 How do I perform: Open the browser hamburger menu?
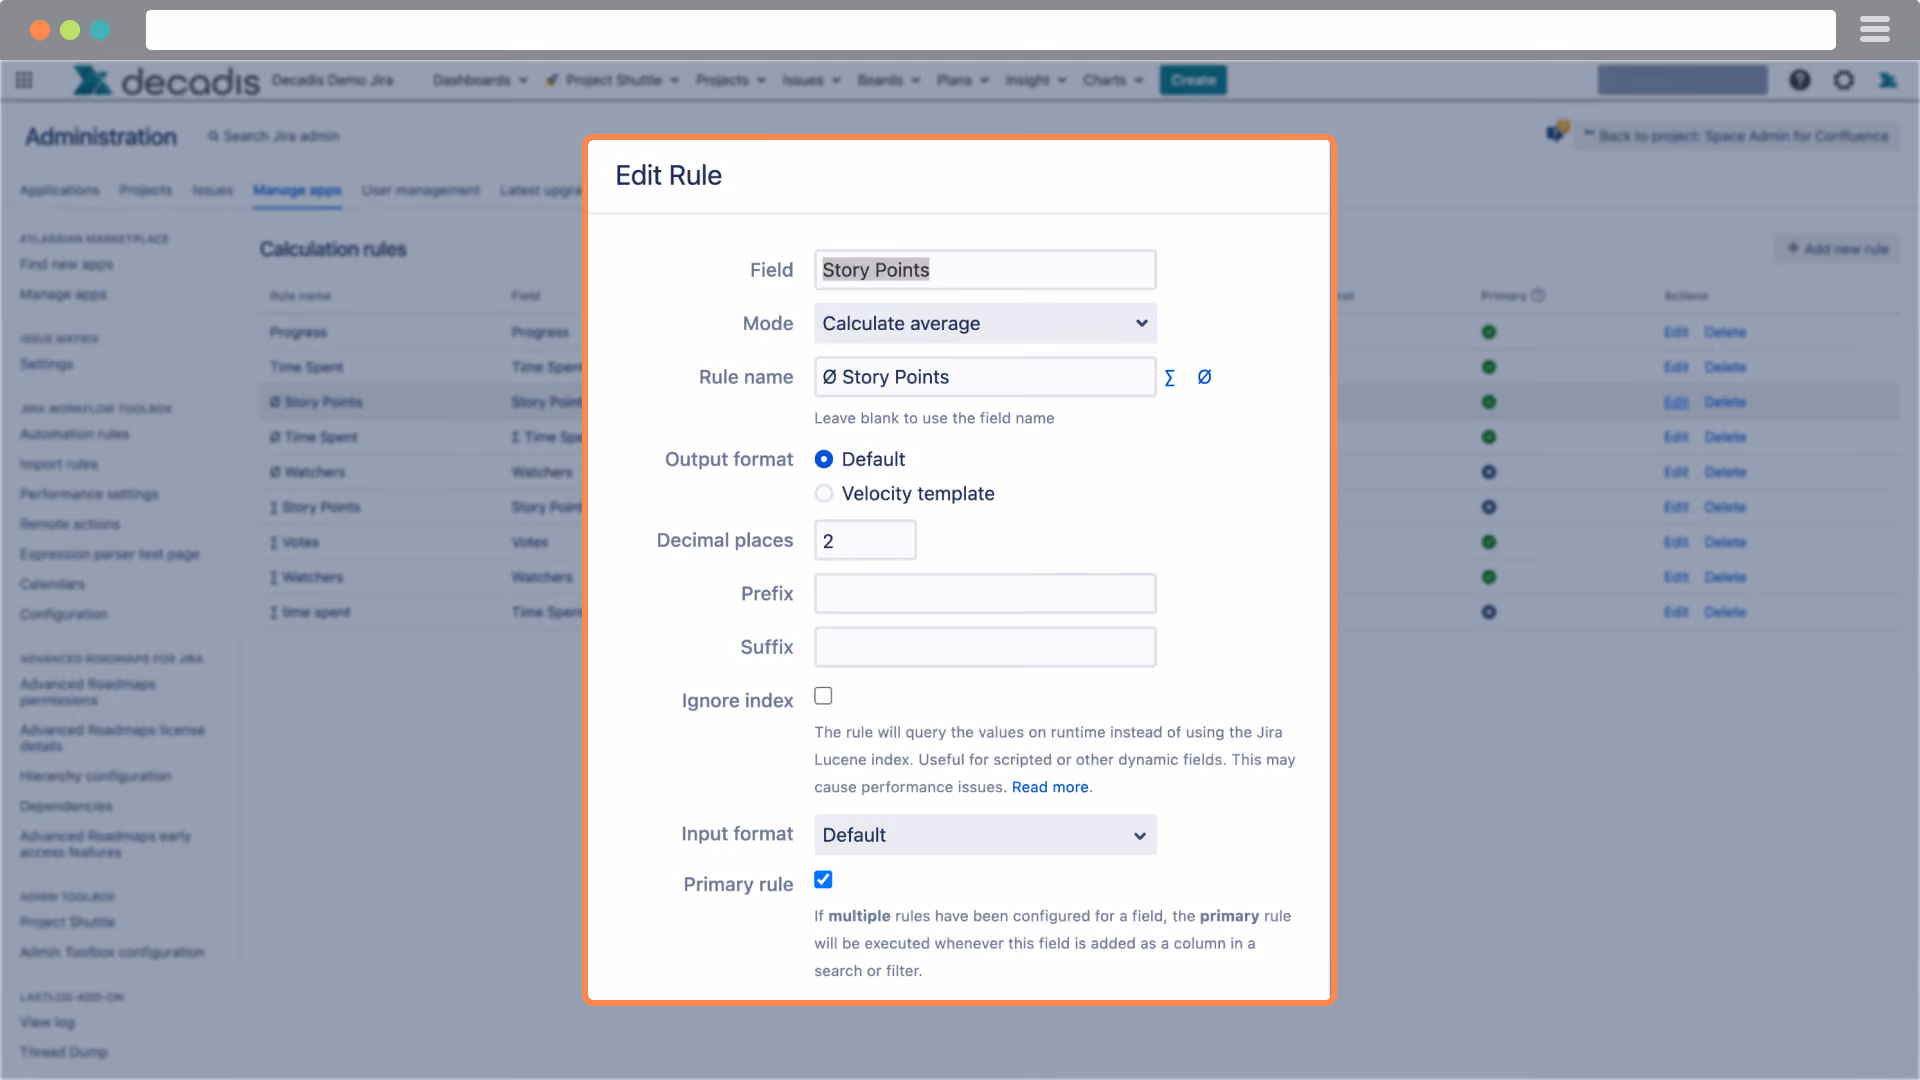click(x=1875, y=30)
